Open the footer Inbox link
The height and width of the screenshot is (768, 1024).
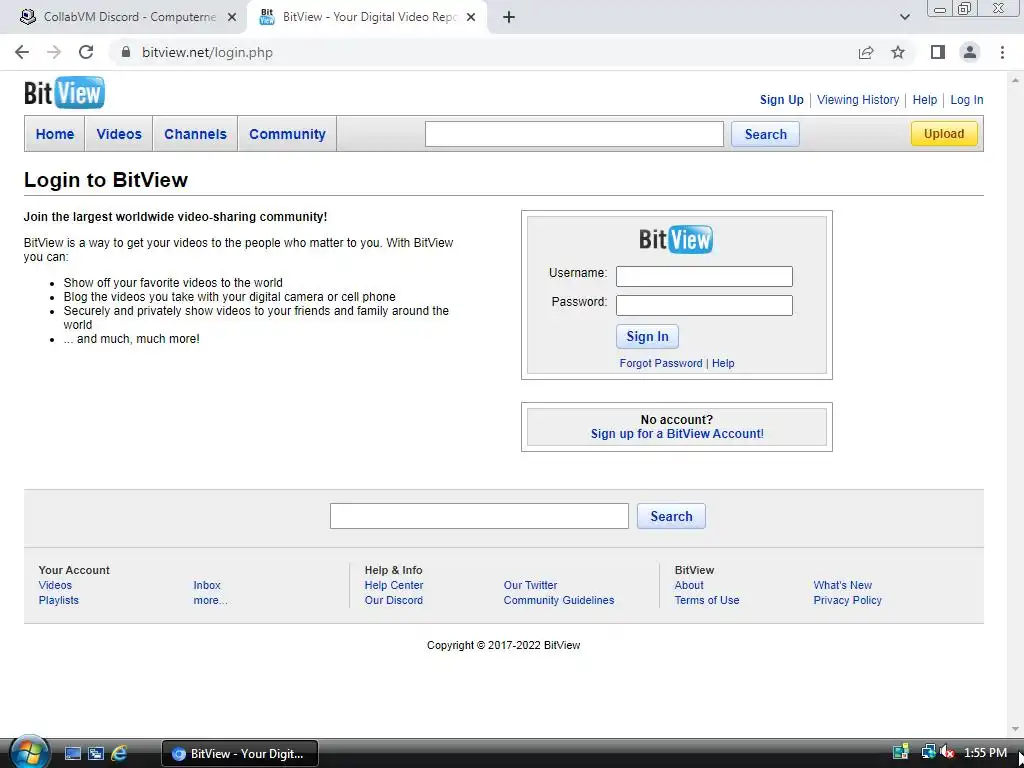207,585
